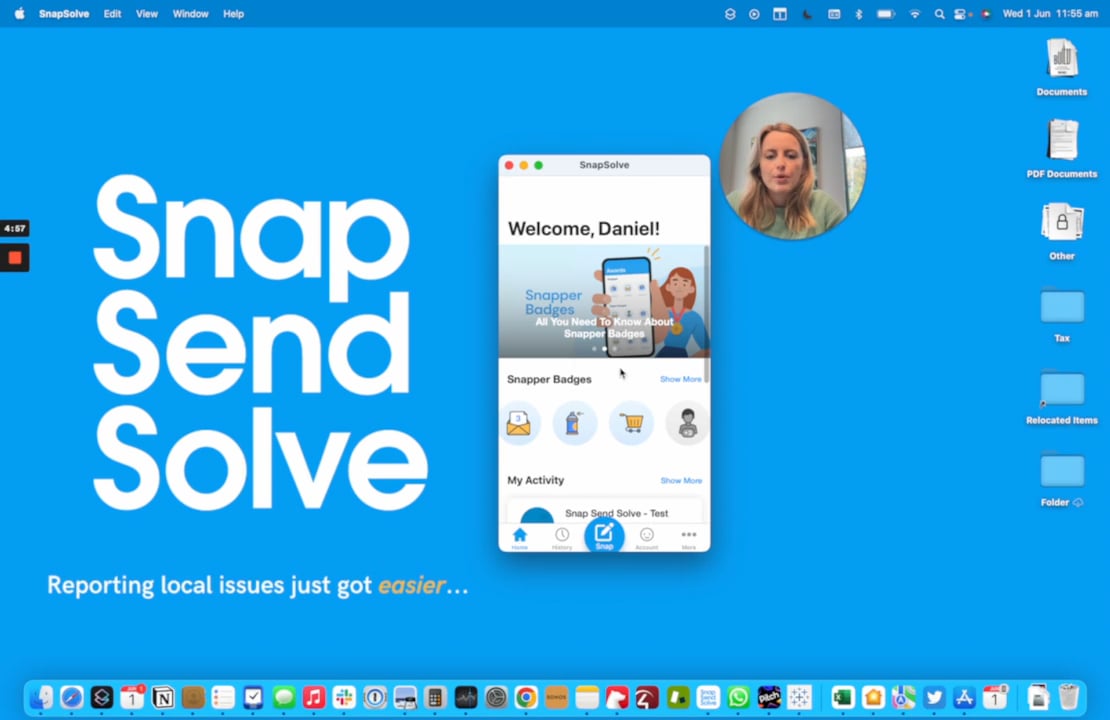Click the date and time clock
This screenshot has width=1110, height=720.
pyautogui.click(x=1050, y=13)
